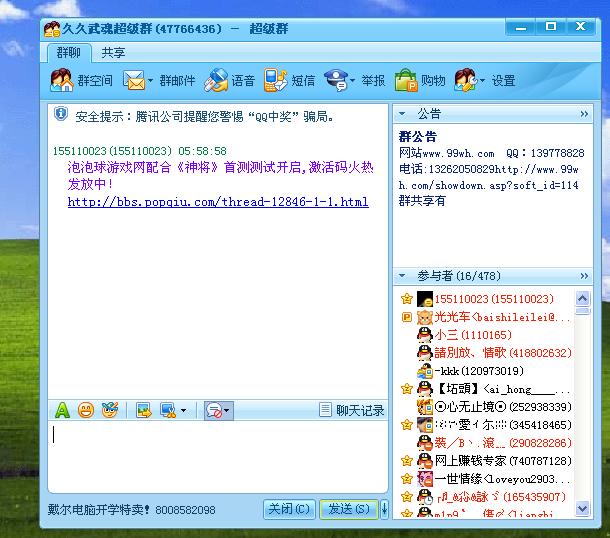Click the double chevron on 公告 header

point(584,114)
